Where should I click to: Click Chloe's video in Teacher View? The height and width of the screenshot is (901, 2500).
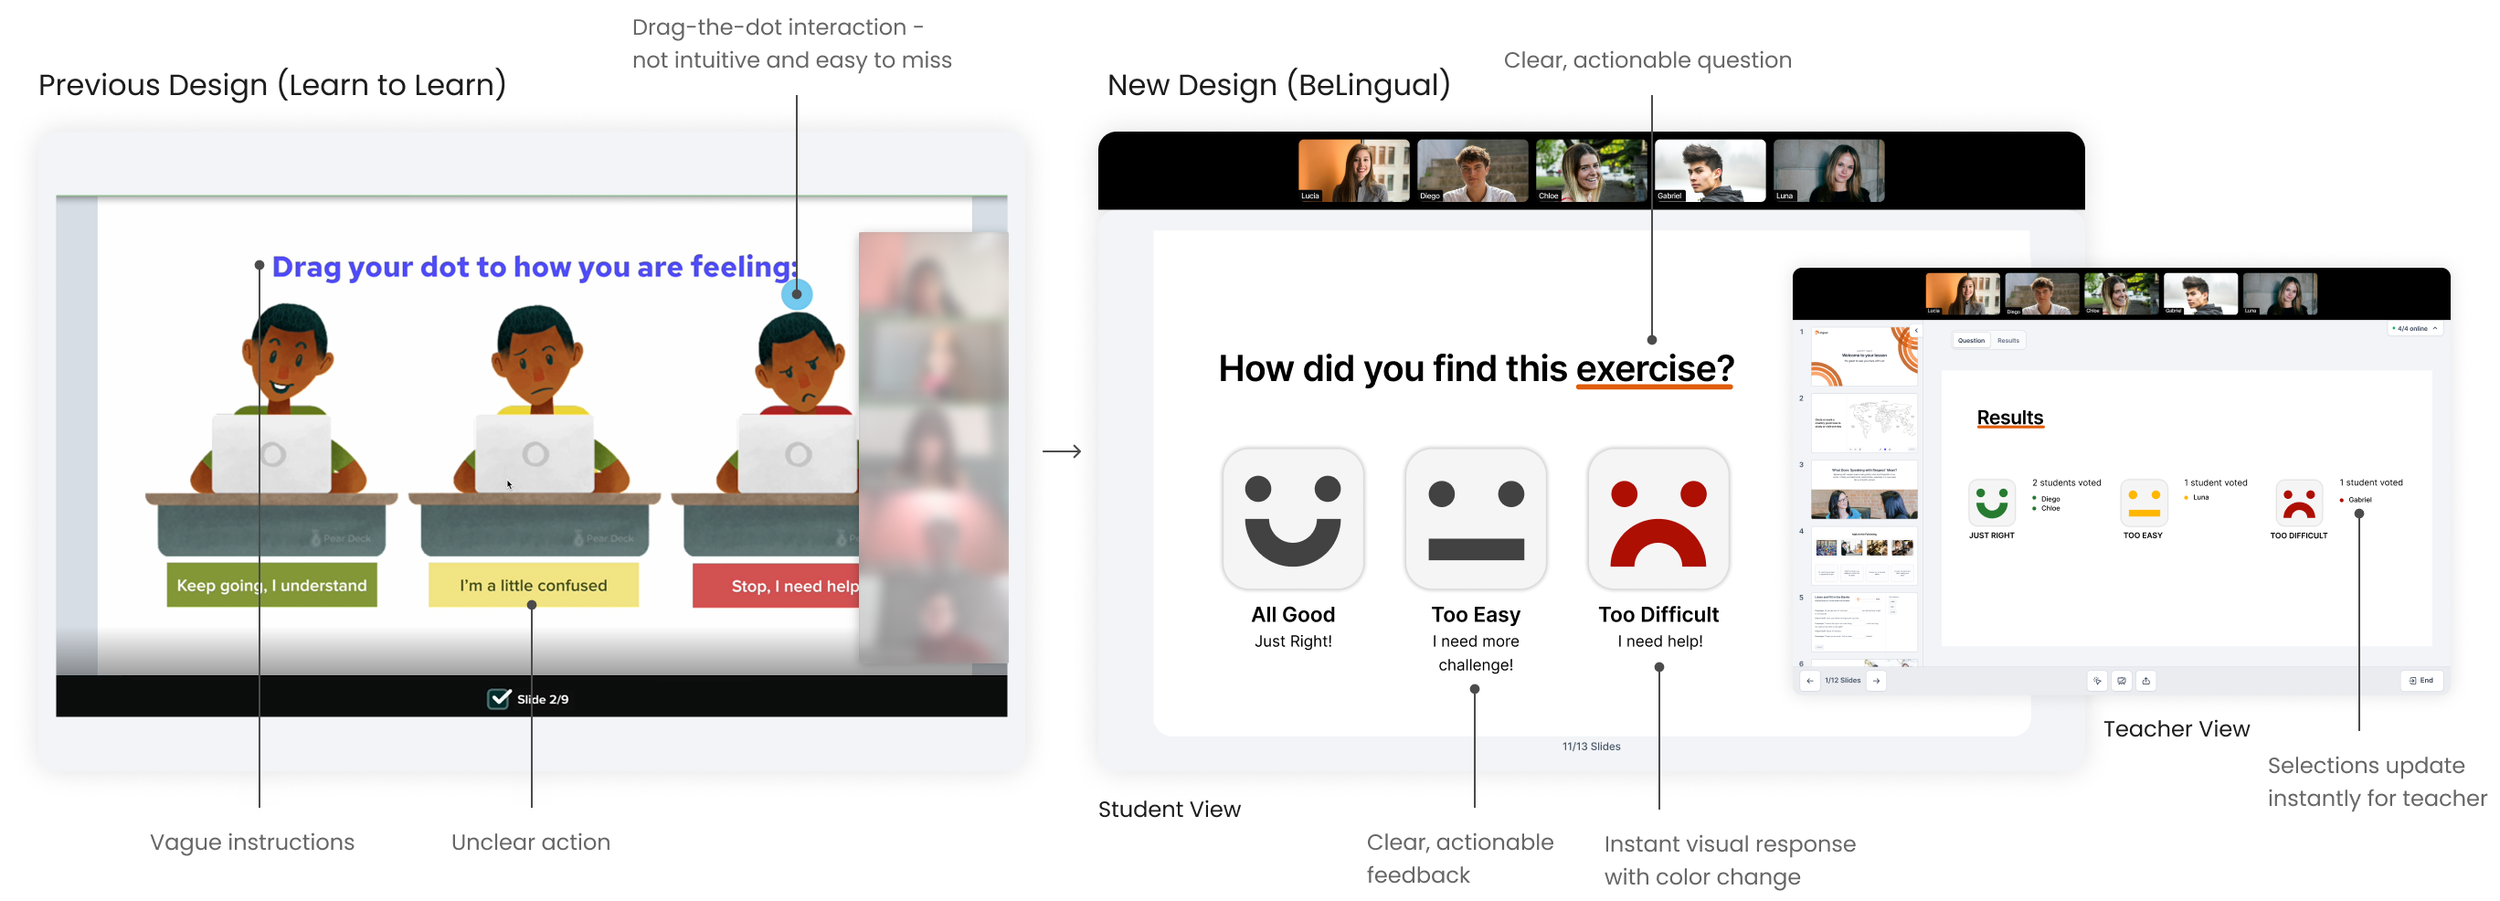click(x=2121, y=294)
